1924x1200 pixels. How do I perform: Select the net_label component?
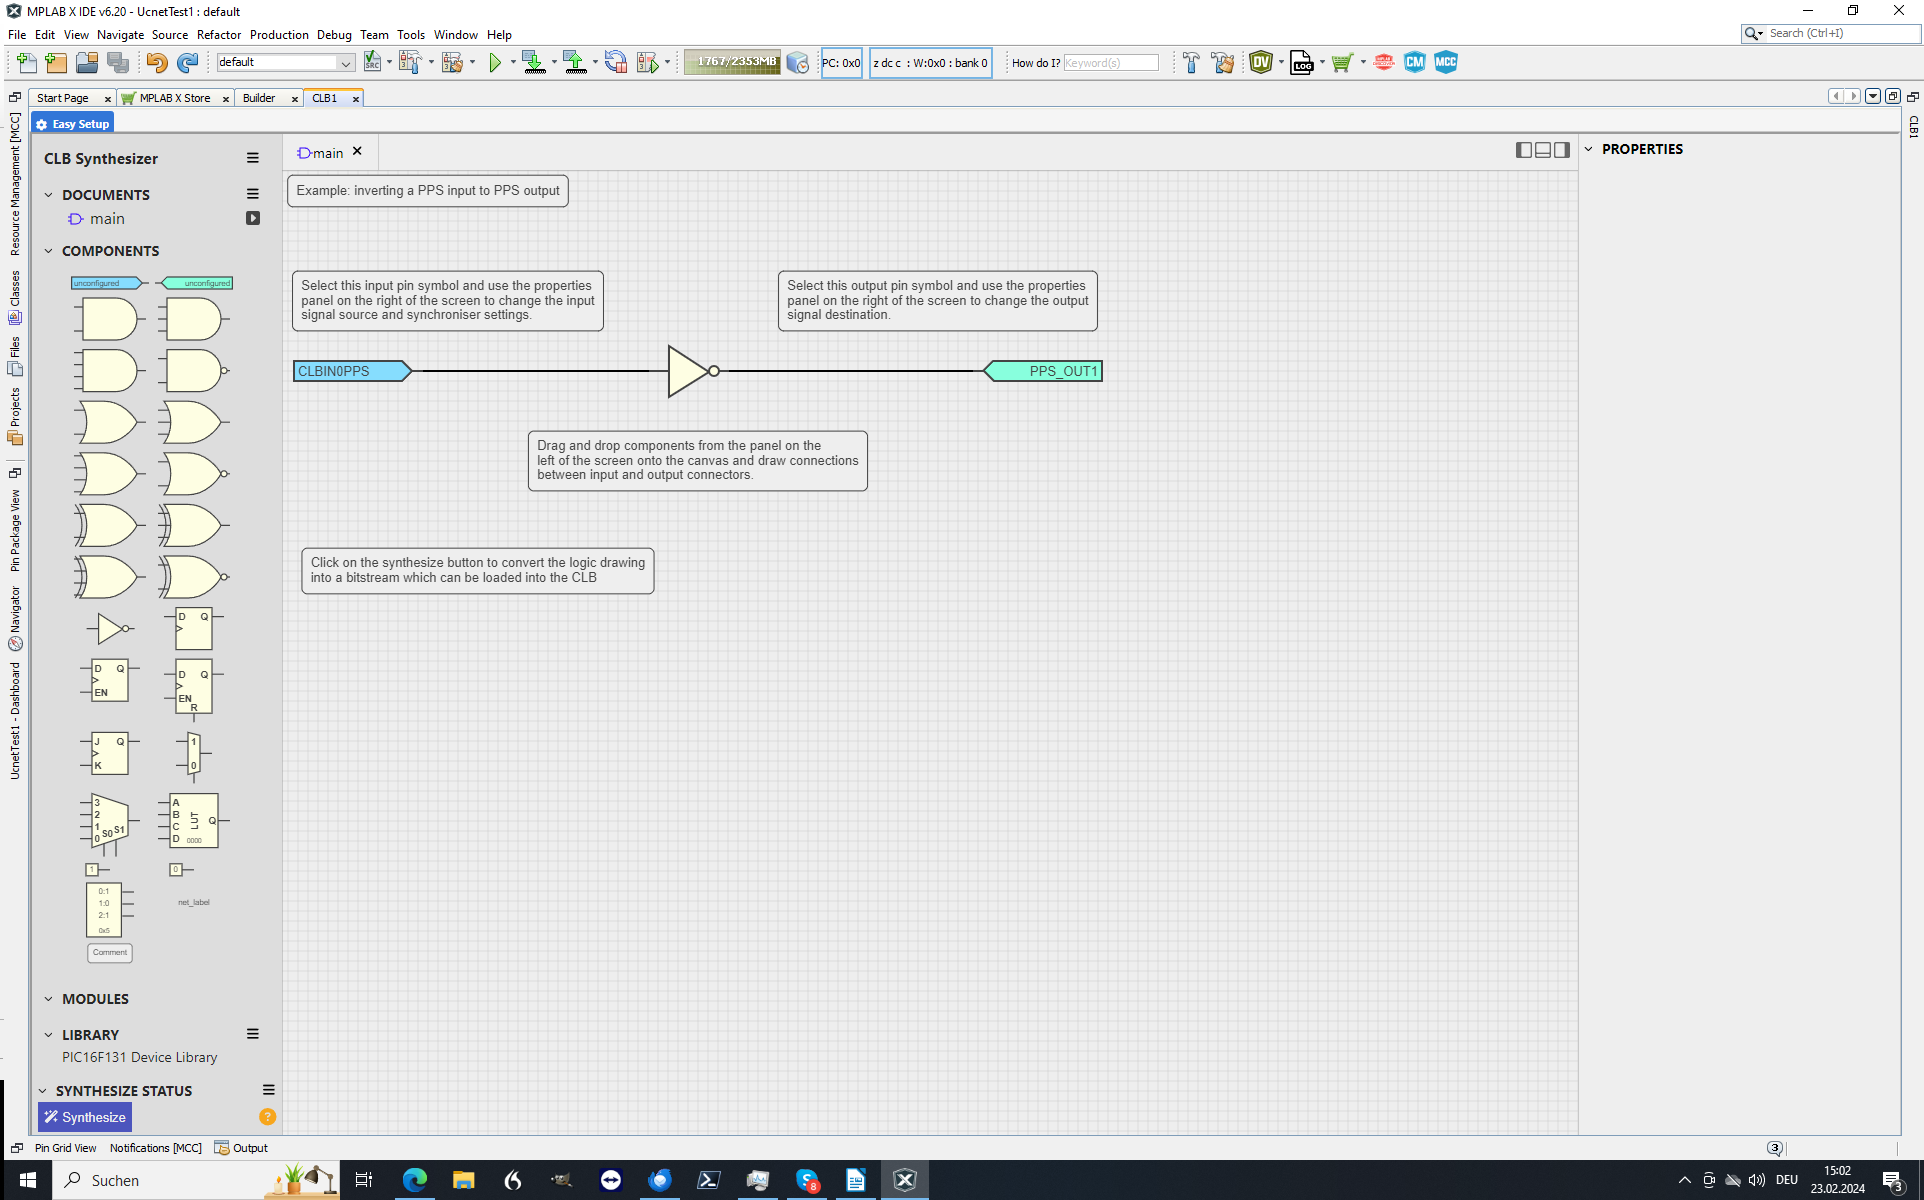pyautogui.click(x=194, y=902)
